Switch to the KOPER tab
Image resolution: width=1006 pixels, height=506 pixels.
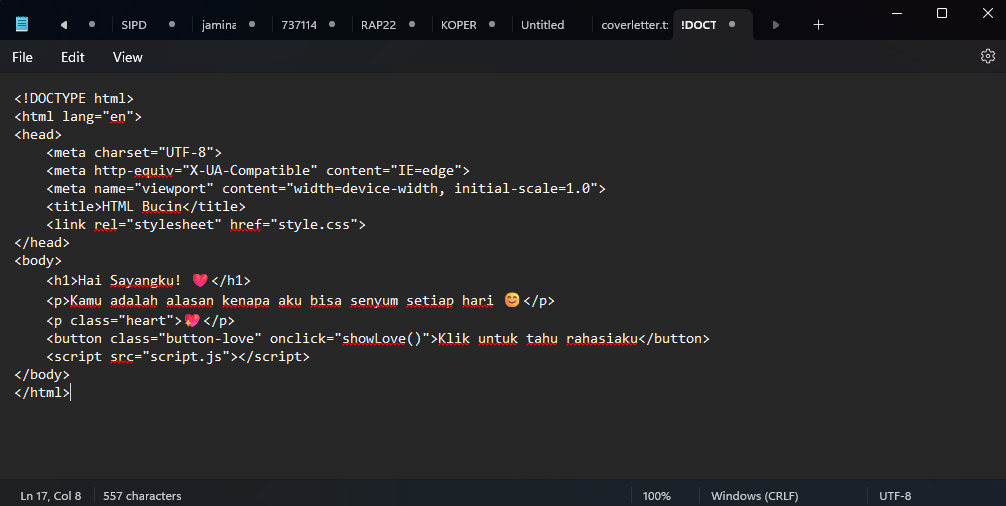coord(459,25)
